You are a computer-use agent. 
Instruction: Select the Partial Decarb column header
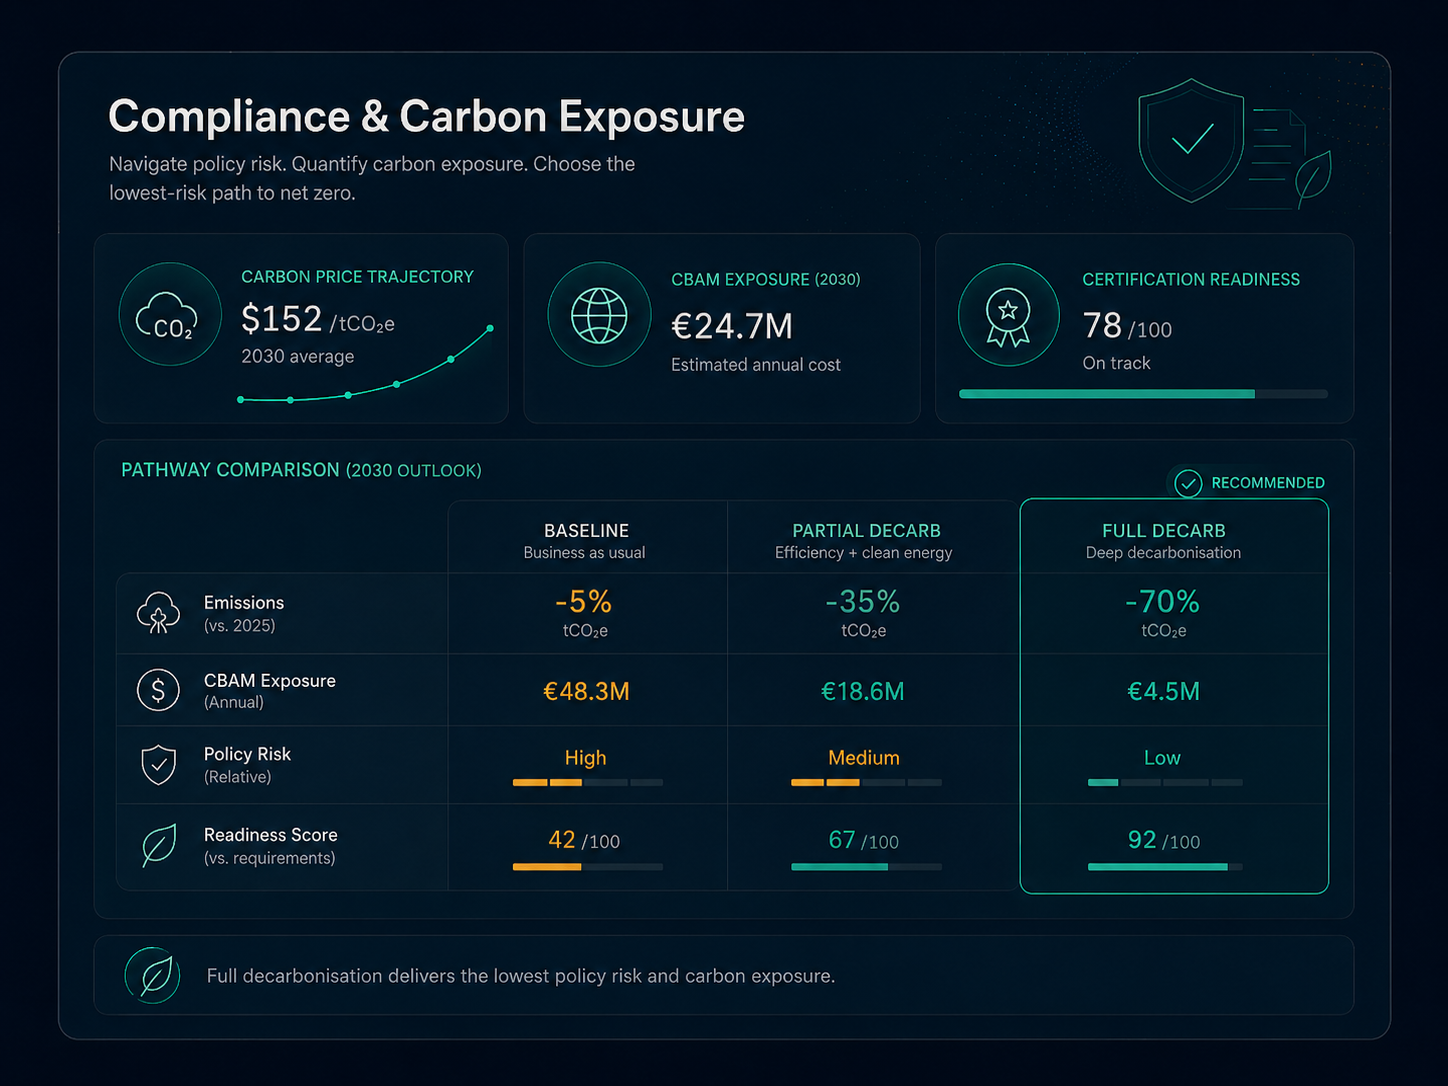tap(865, 540)
